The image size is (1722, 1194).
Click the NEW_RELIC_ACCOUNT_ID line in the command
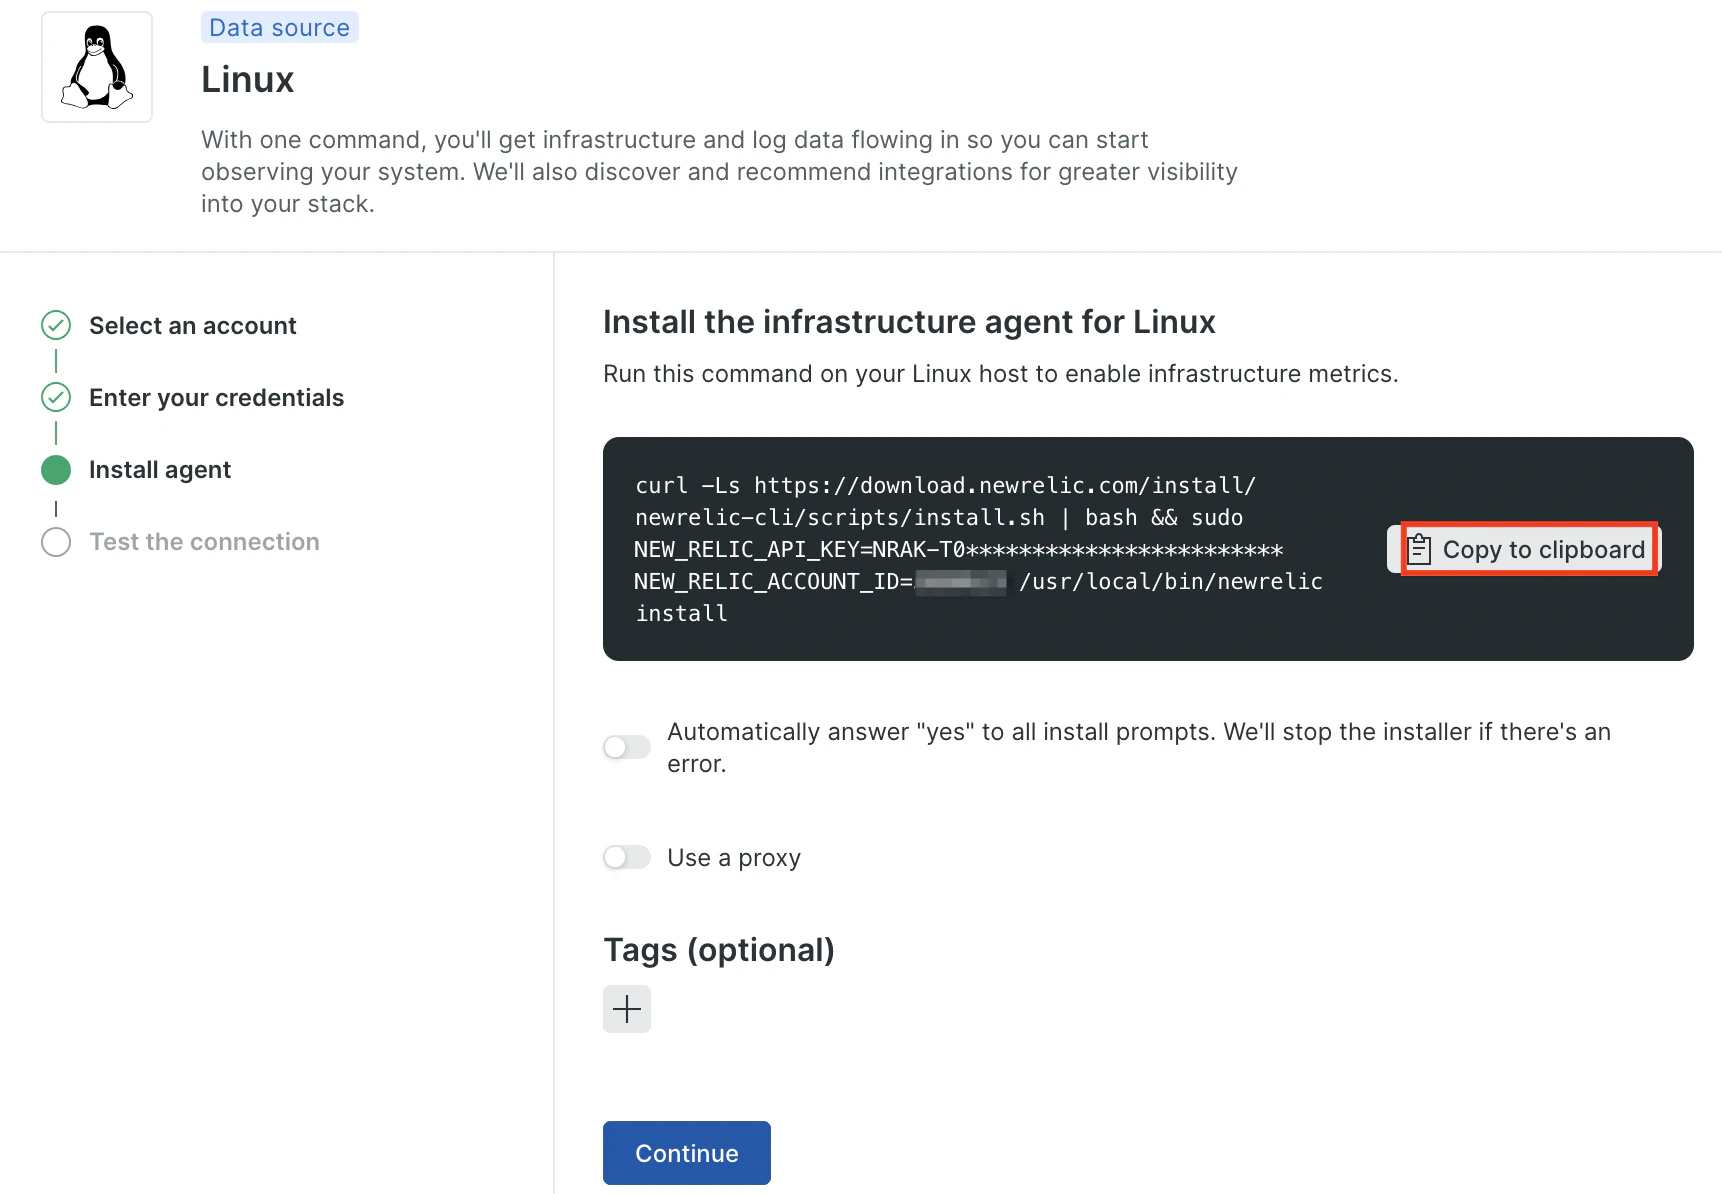[979, 581]
